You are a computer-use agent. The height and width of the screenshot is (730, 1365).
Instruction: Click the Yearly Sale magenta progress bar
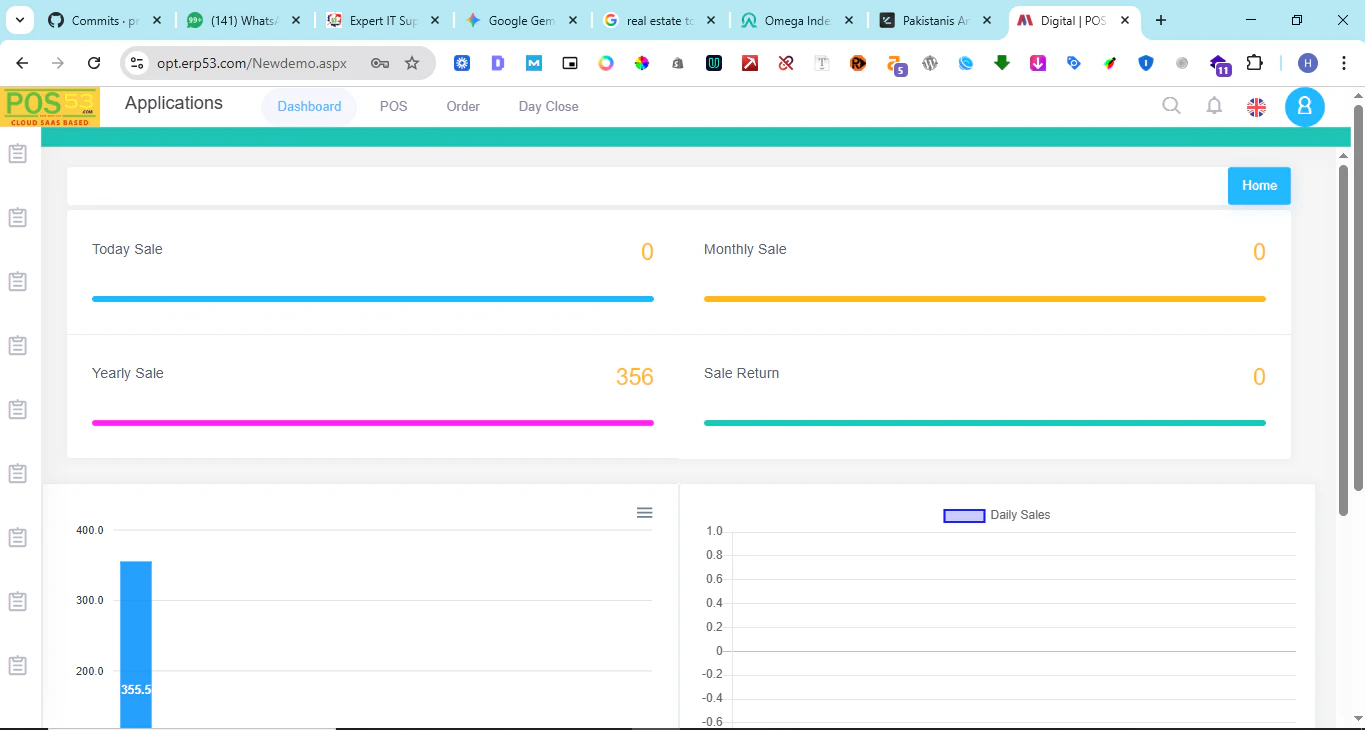point(373,423)
